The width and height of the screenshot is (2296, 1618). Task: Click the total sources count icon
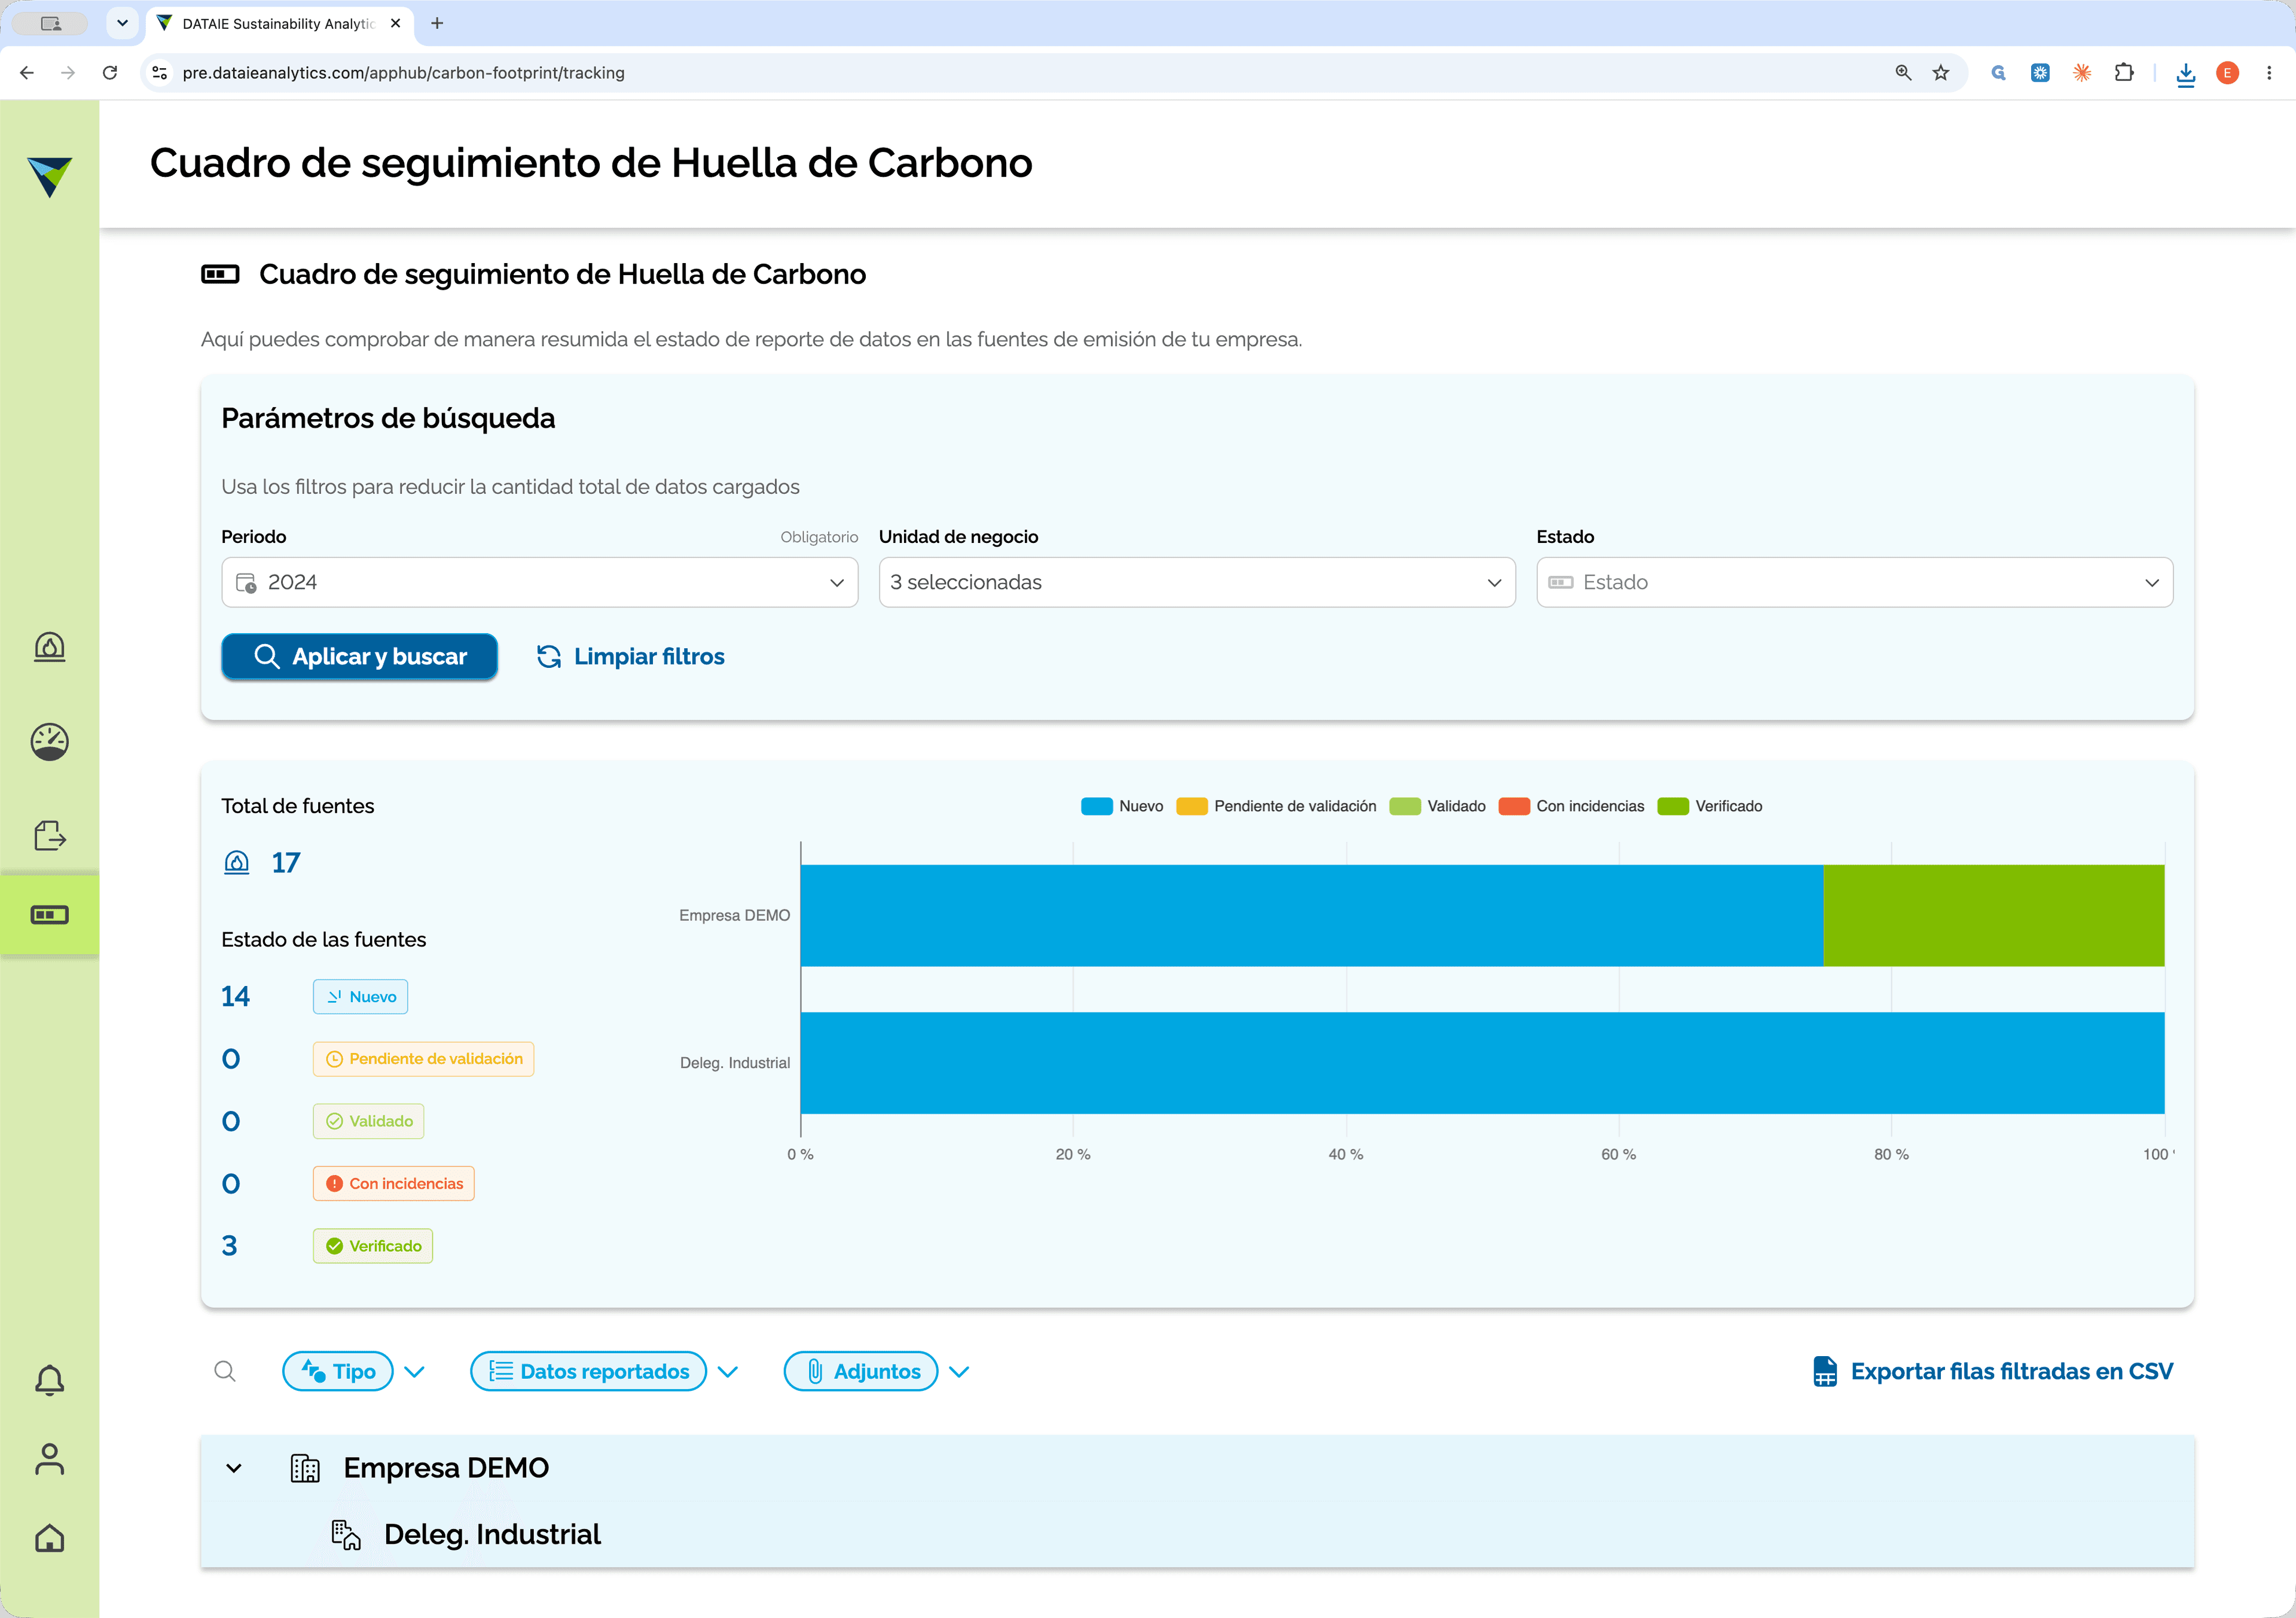[236, 862]
